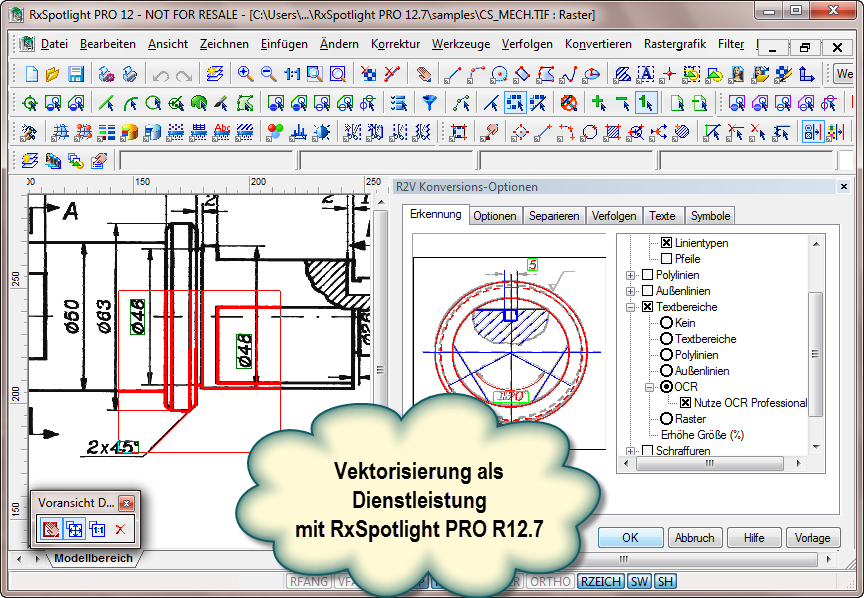
Task: Click red X in Voransicht toolbar
Action: click(x=120, y=529)
